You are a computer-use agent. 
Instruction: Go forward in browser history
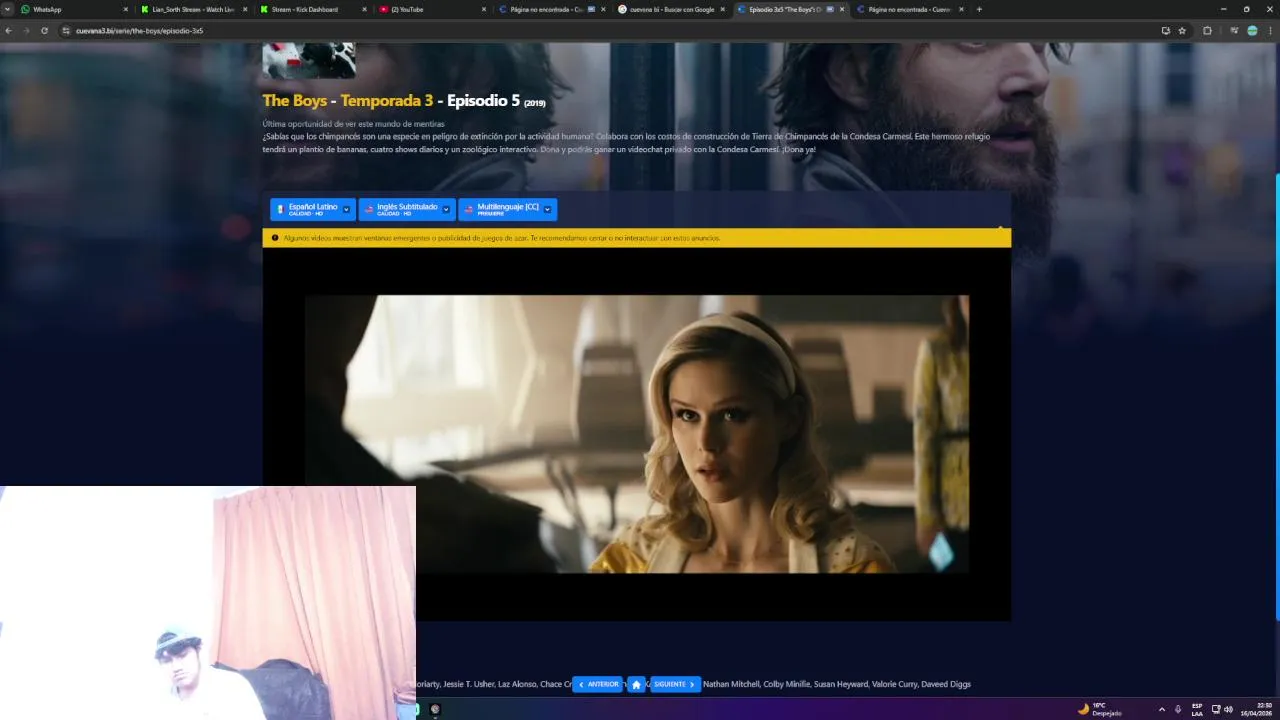pos(27,31)
